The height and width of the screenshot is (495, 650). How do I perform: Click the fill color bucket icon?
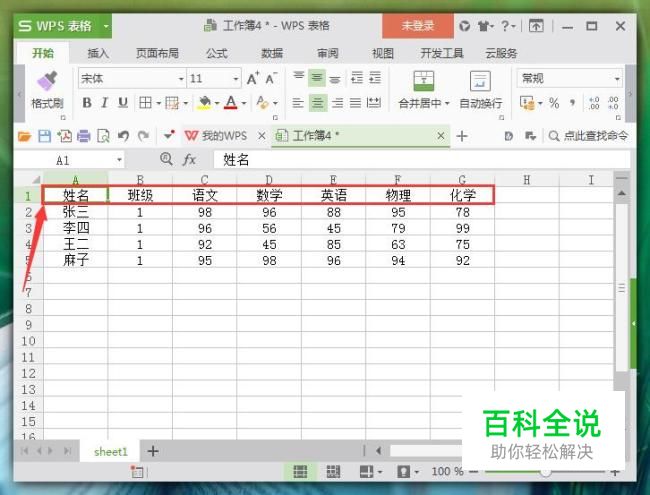tap(204, 102)
